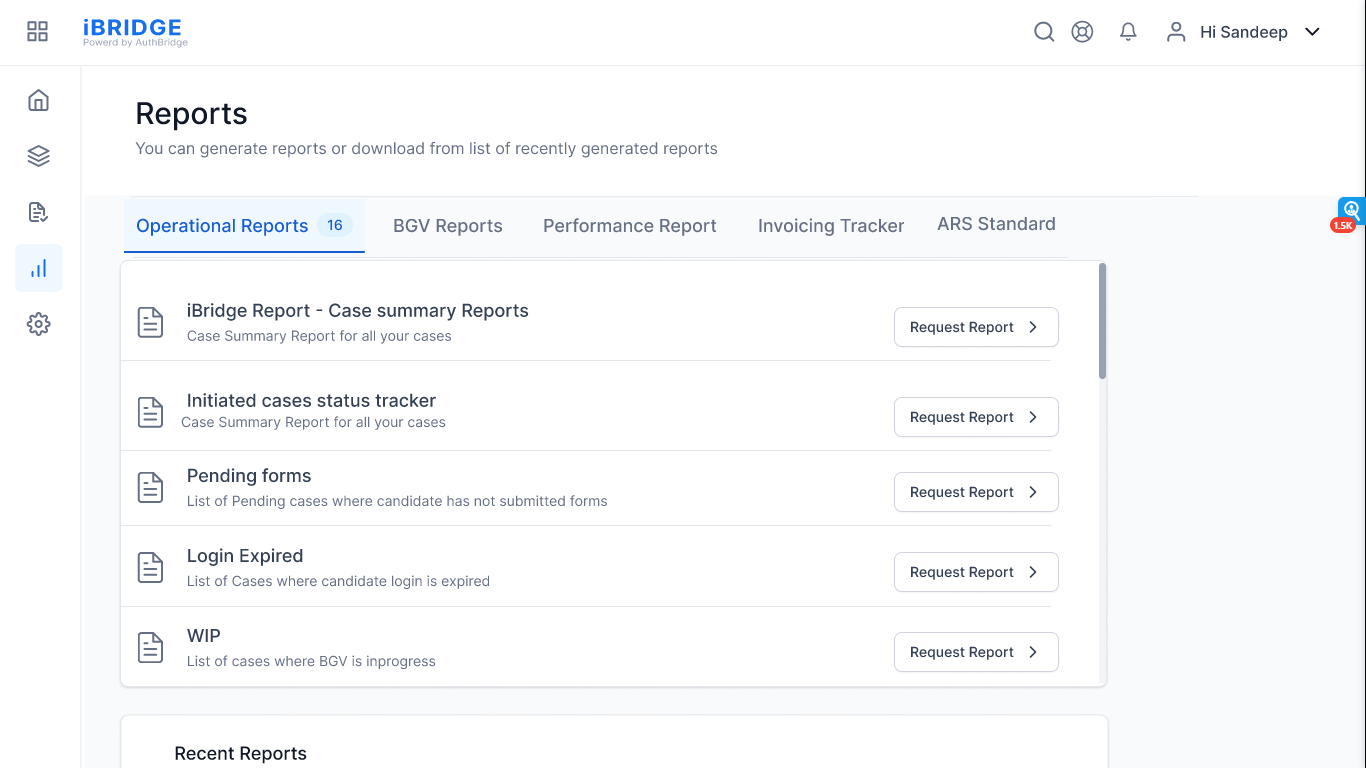
Task: Click the search magnifier icon
Action: [x=1043, y=32]
